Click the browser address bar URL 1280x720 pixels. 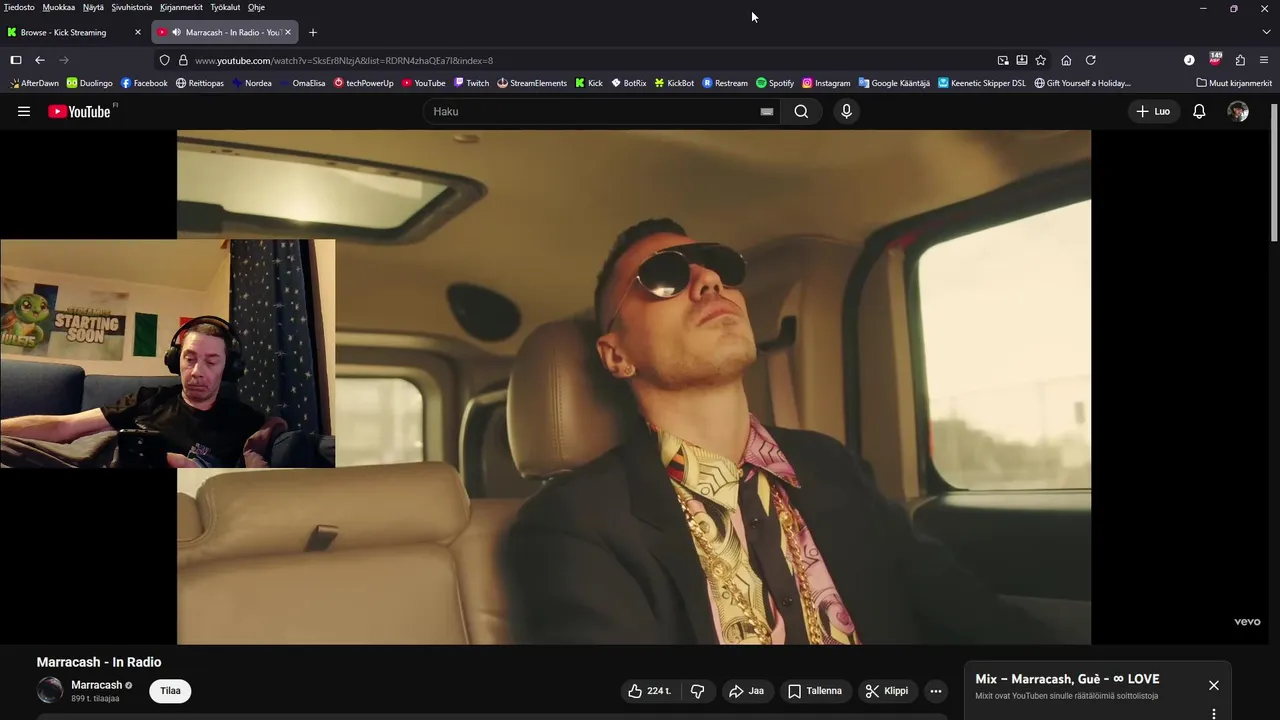343,60
